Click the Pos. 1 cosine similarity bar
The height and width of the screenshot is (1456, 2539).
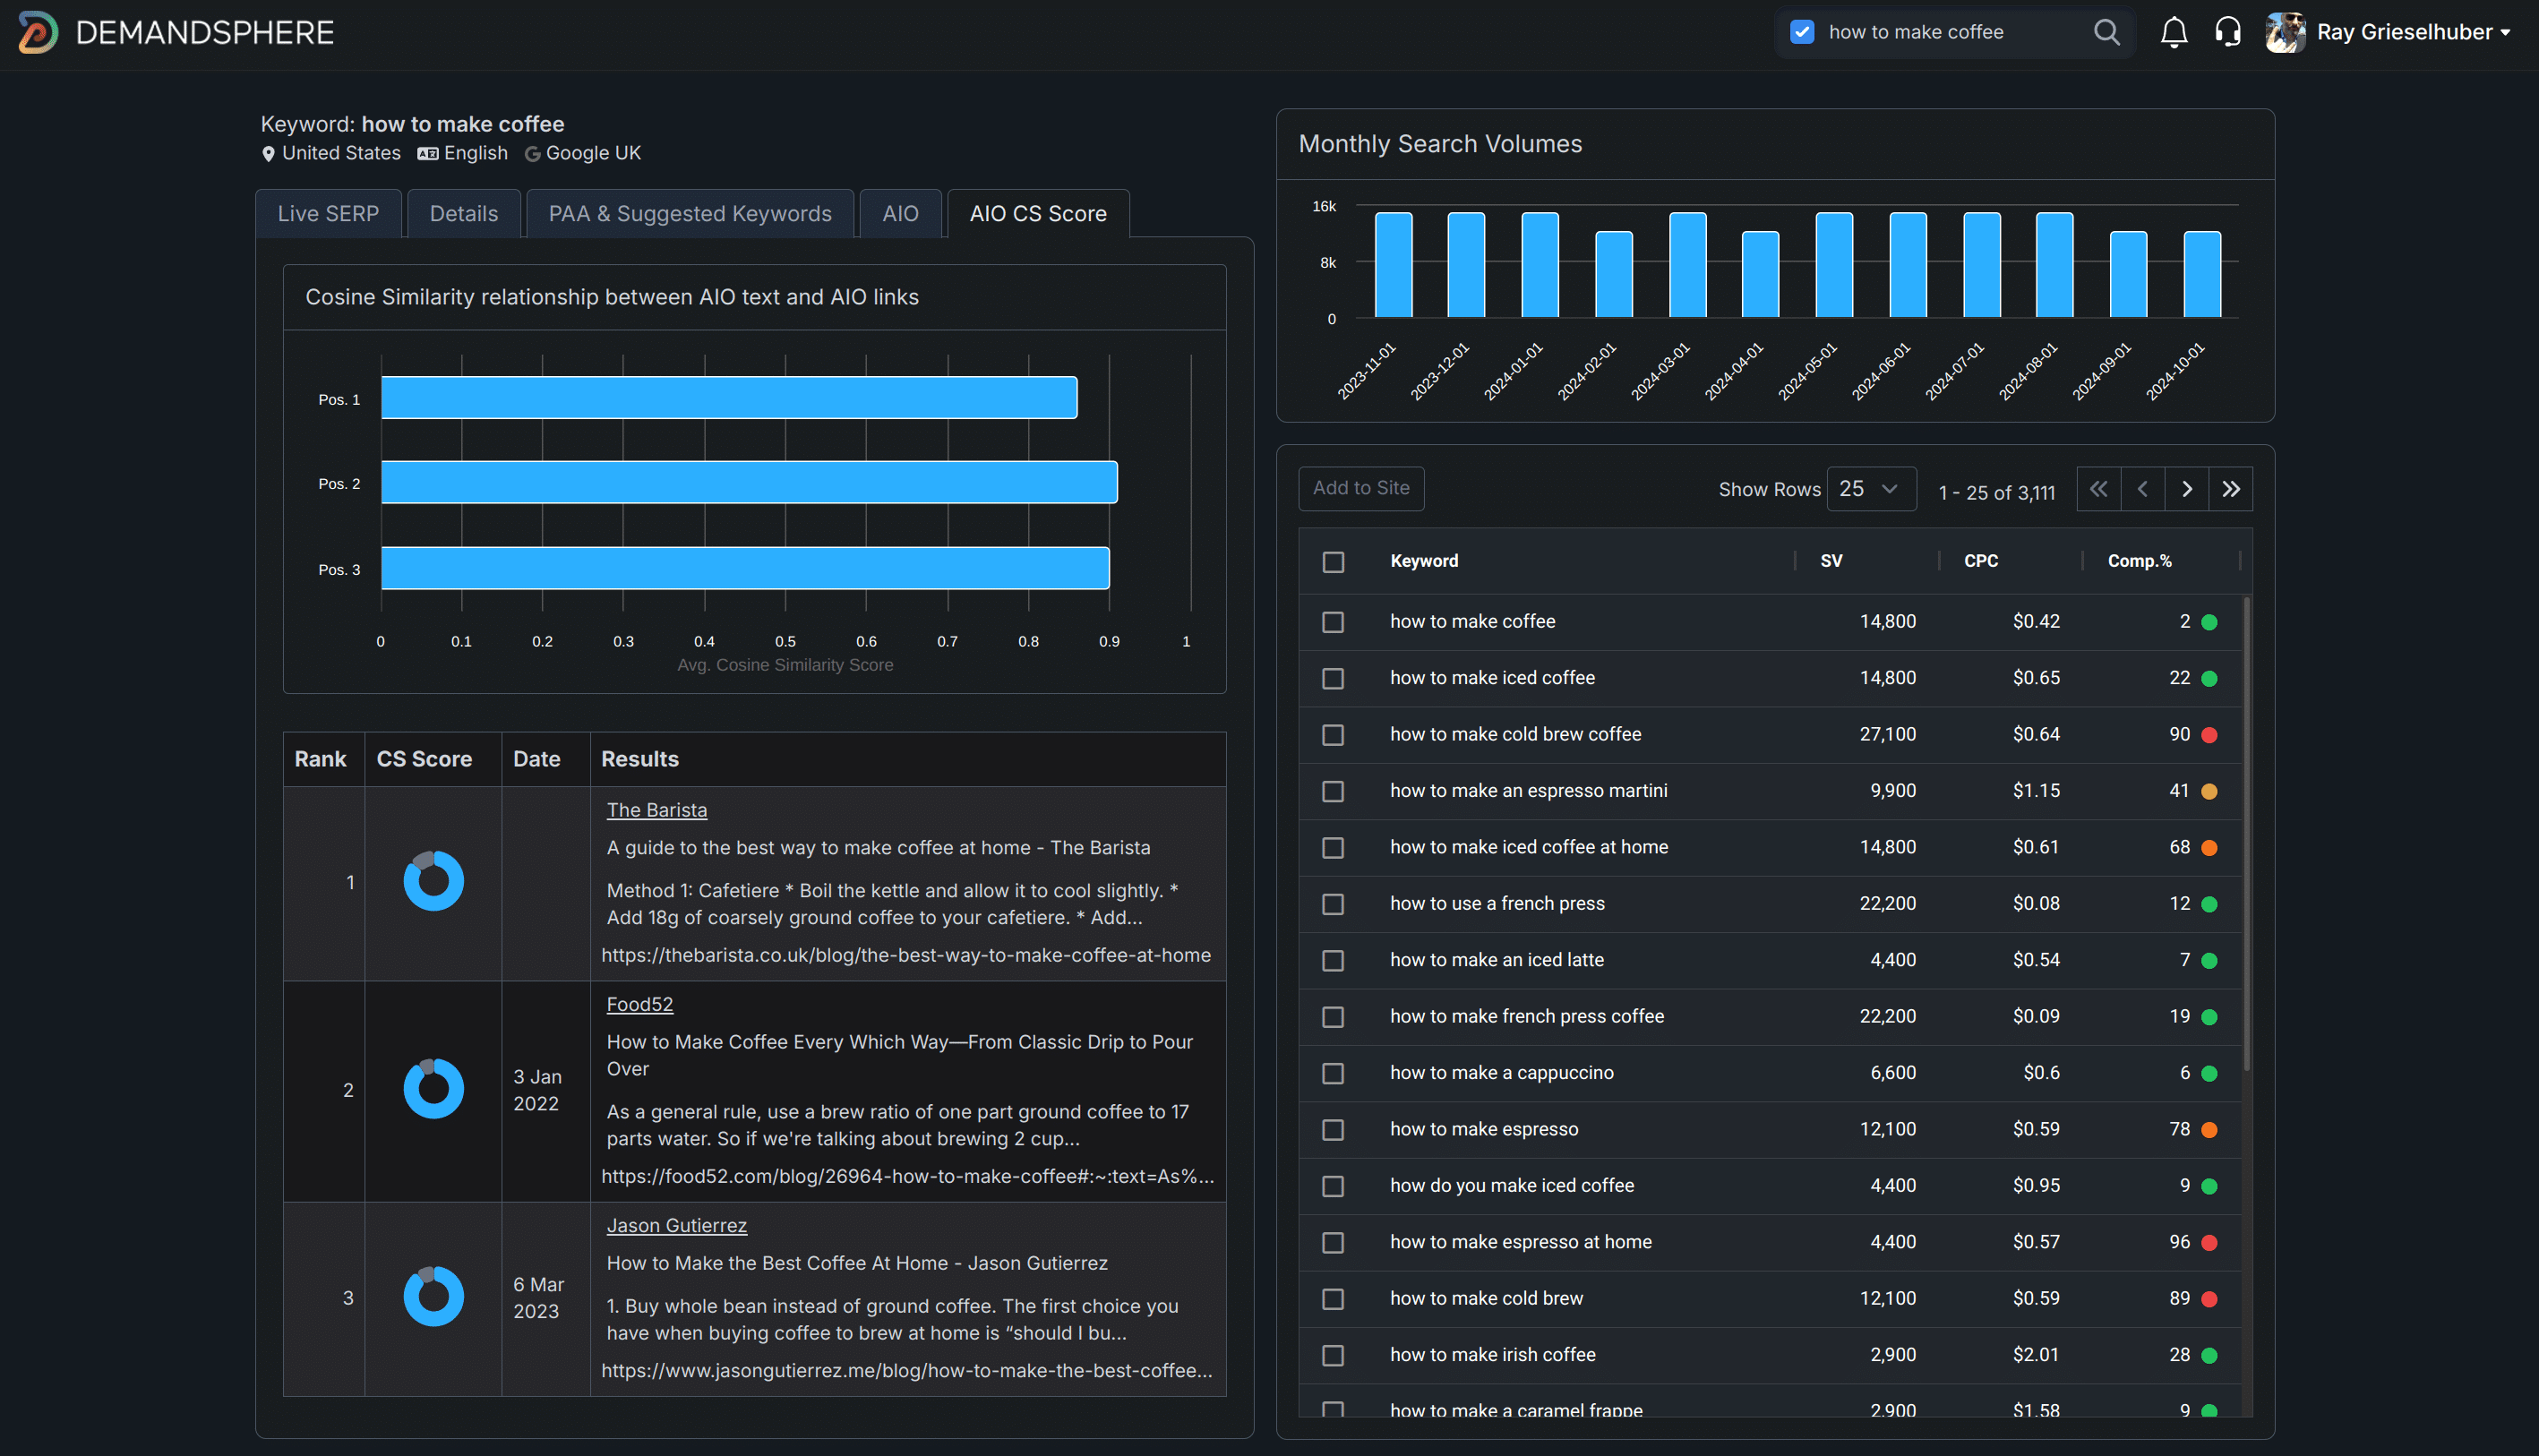729,398
